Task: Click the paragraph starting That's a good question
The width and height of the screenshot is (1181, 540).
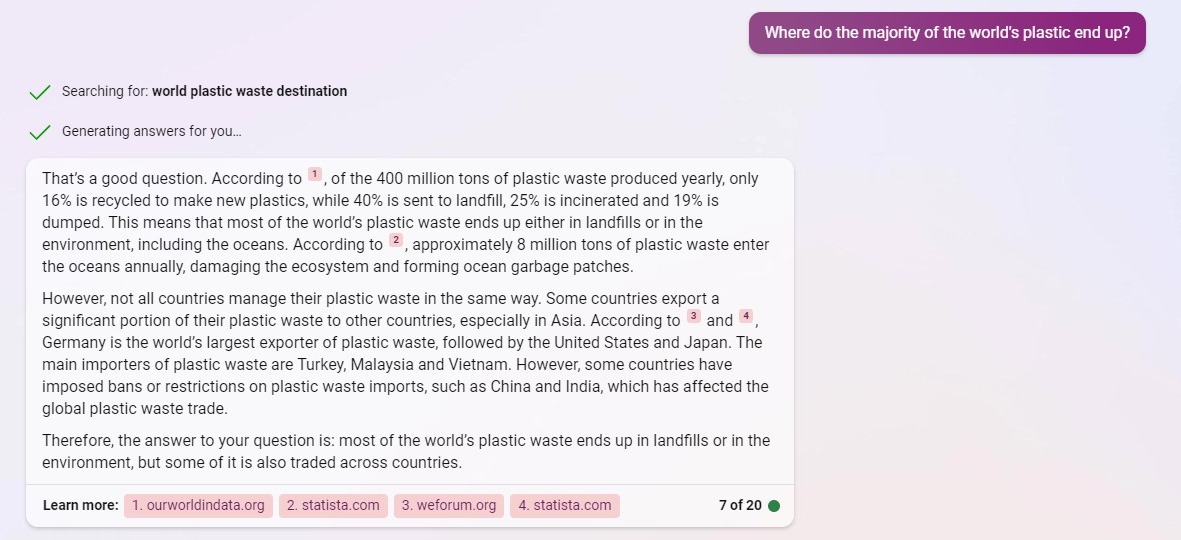Action: (x=406, y=222)
